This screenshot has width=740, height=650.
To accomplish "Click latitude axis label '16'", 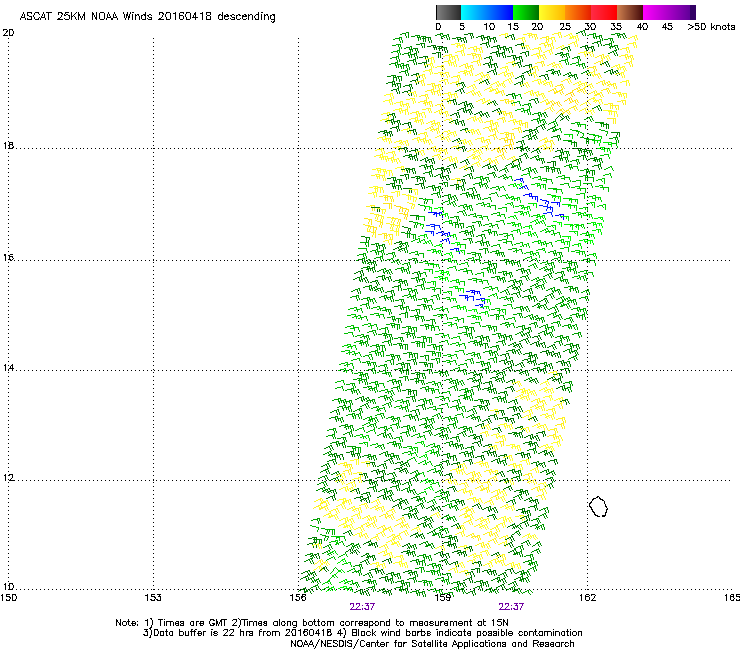I will point(8,257).
